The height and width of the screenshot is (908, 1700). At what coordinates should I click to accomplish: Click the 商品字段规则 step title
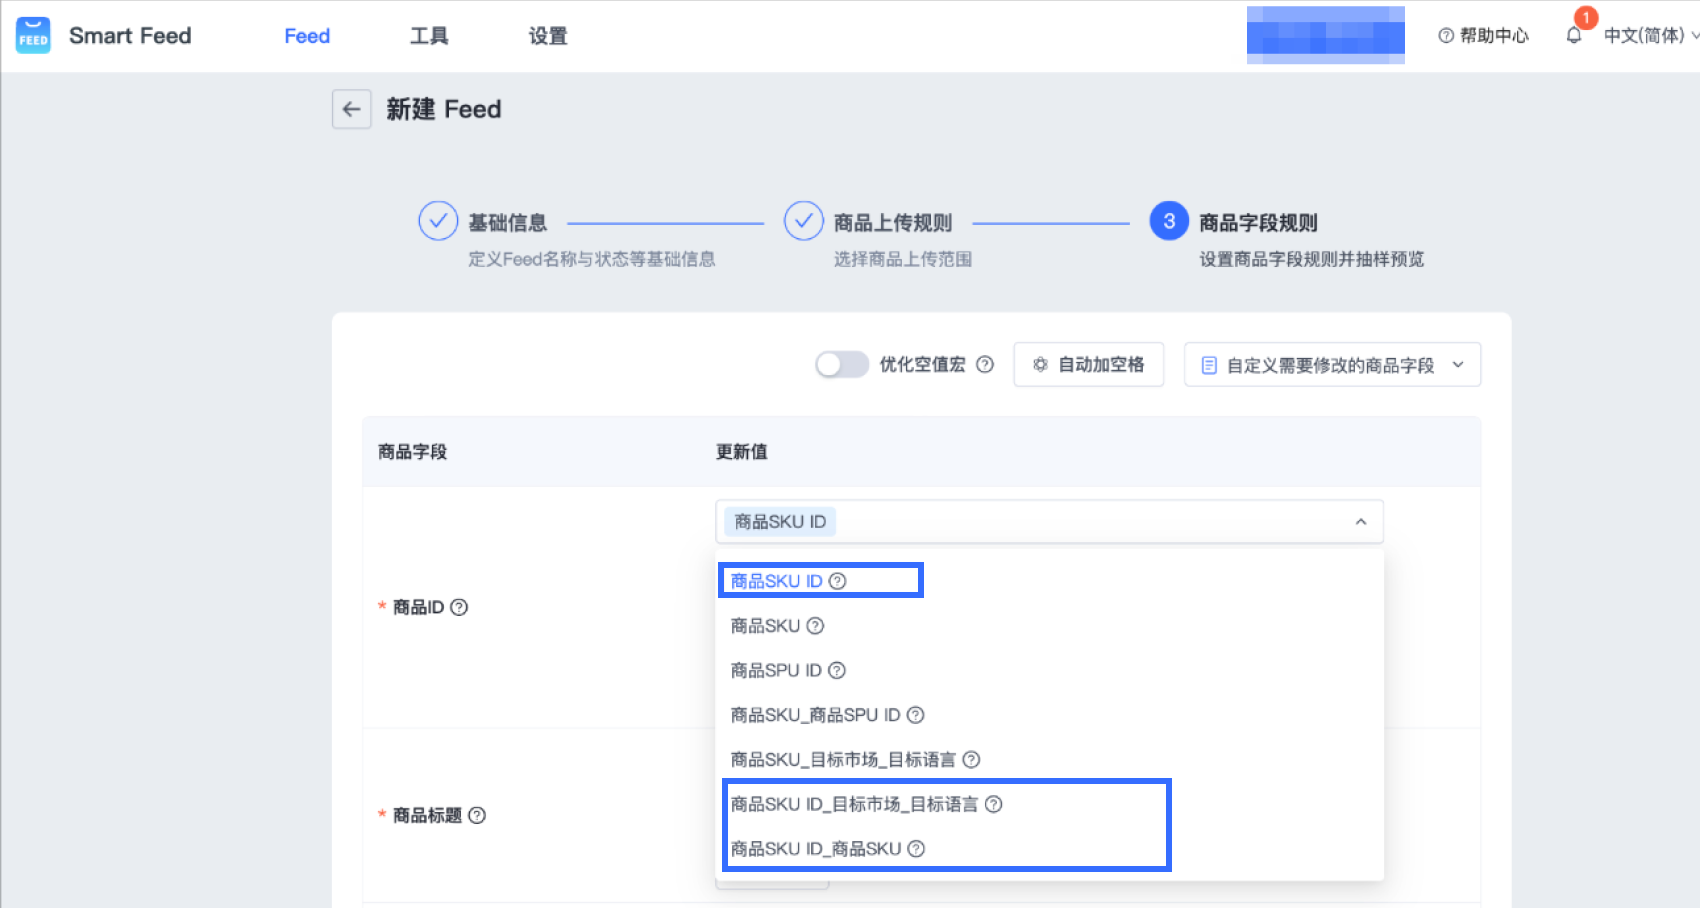(x=1258, y=223)
